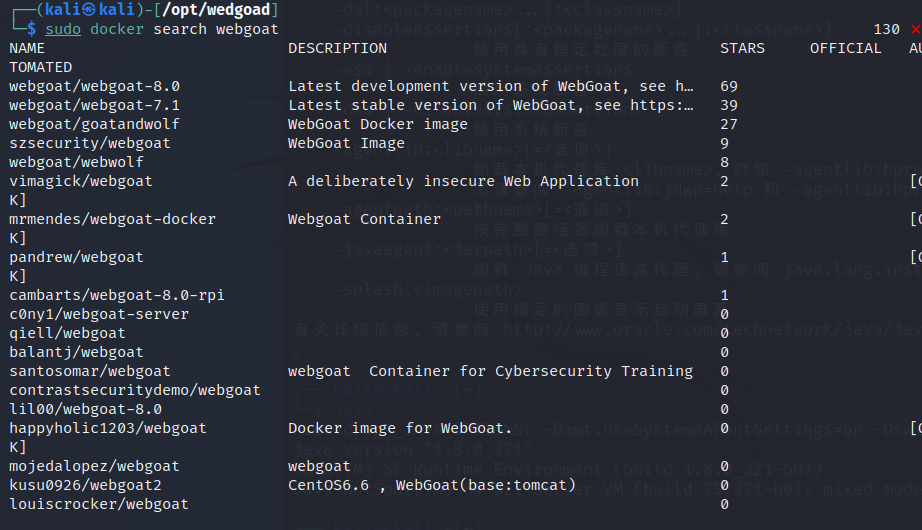922x530 pixels.
Task: Select the star count 69
Action: 729,86
